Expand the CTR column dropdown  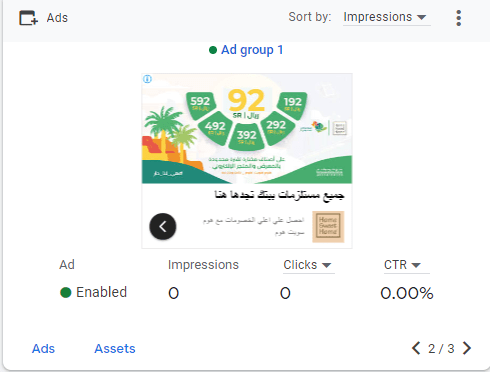[x=406, y=265]
